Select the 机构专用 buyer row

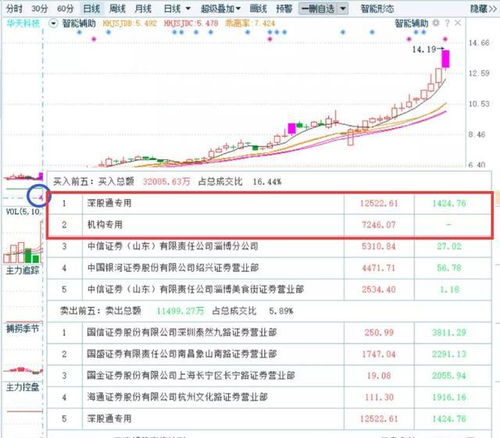point(269,225)
